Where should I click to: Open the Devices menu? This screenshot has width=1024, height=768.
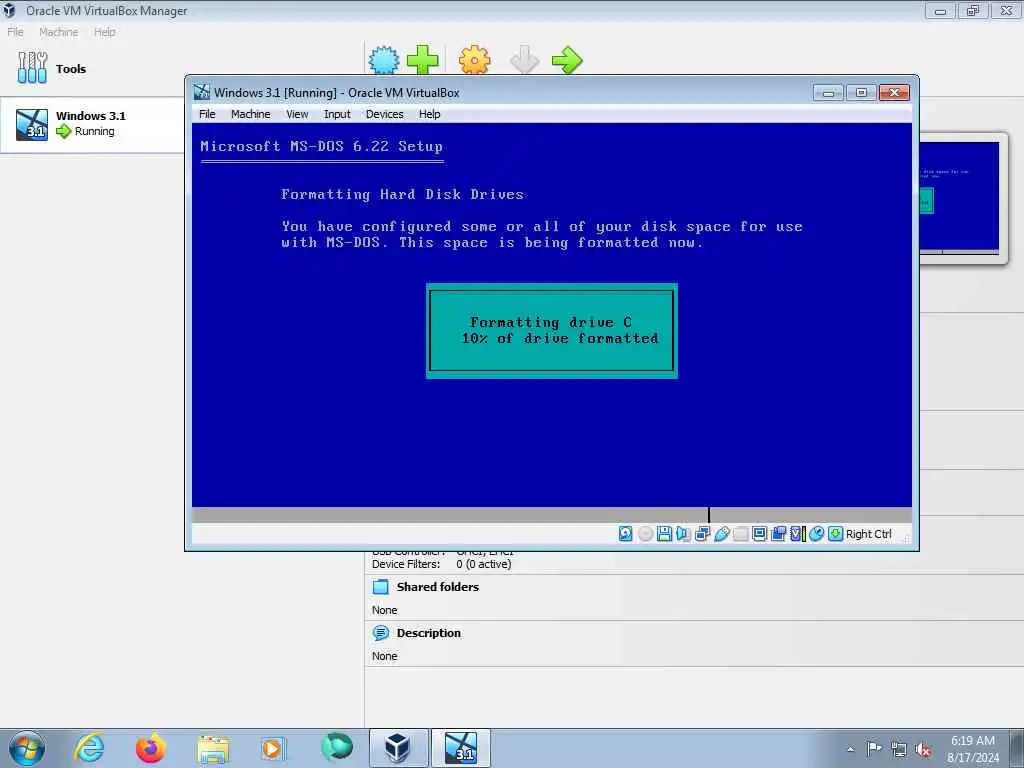[385, 114]
